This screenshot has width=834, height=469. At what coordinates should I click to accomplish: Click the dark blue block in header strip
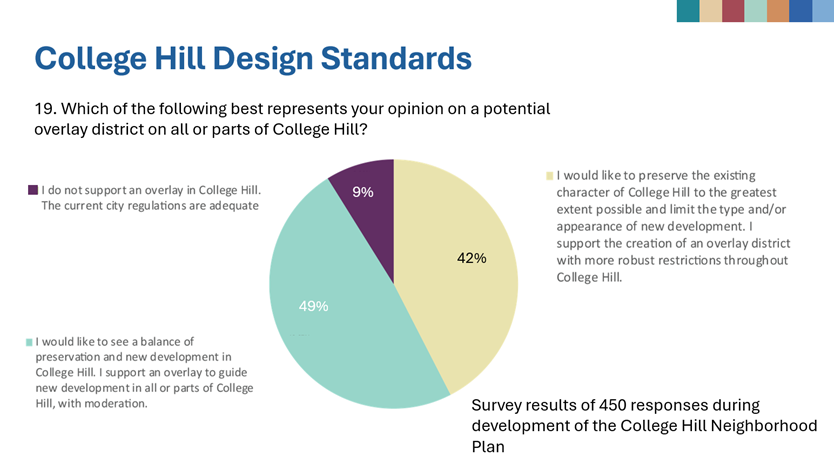pyautogui.click(x=800, y=10)
